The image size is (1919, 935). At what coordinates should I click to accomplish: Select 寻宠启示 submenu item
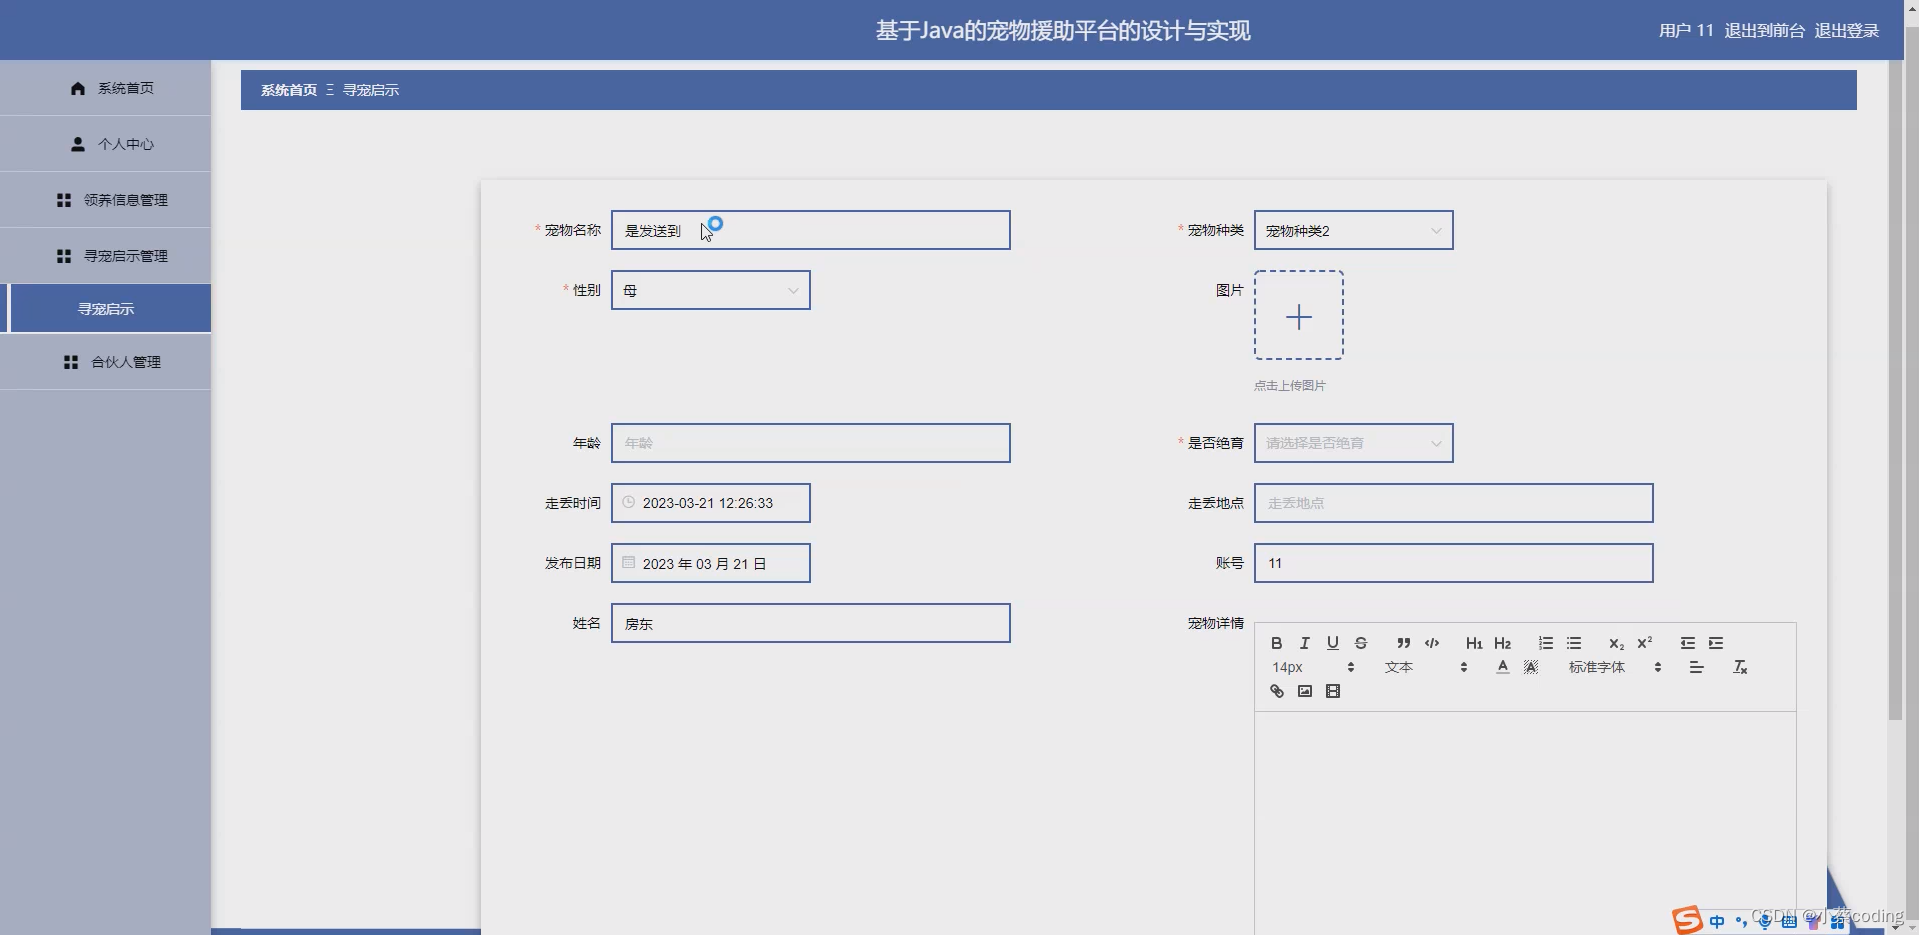105,308
